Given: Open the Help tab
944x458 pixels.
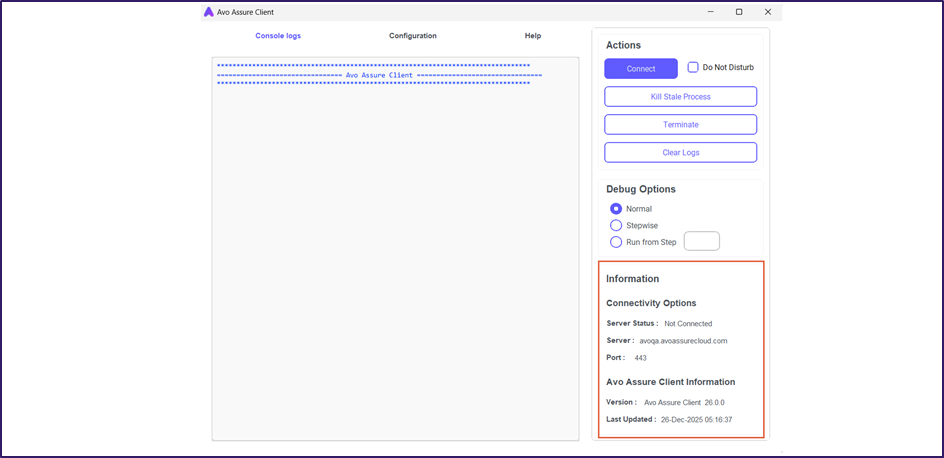Looking at the screenshot, I should [x=533, y=36].
